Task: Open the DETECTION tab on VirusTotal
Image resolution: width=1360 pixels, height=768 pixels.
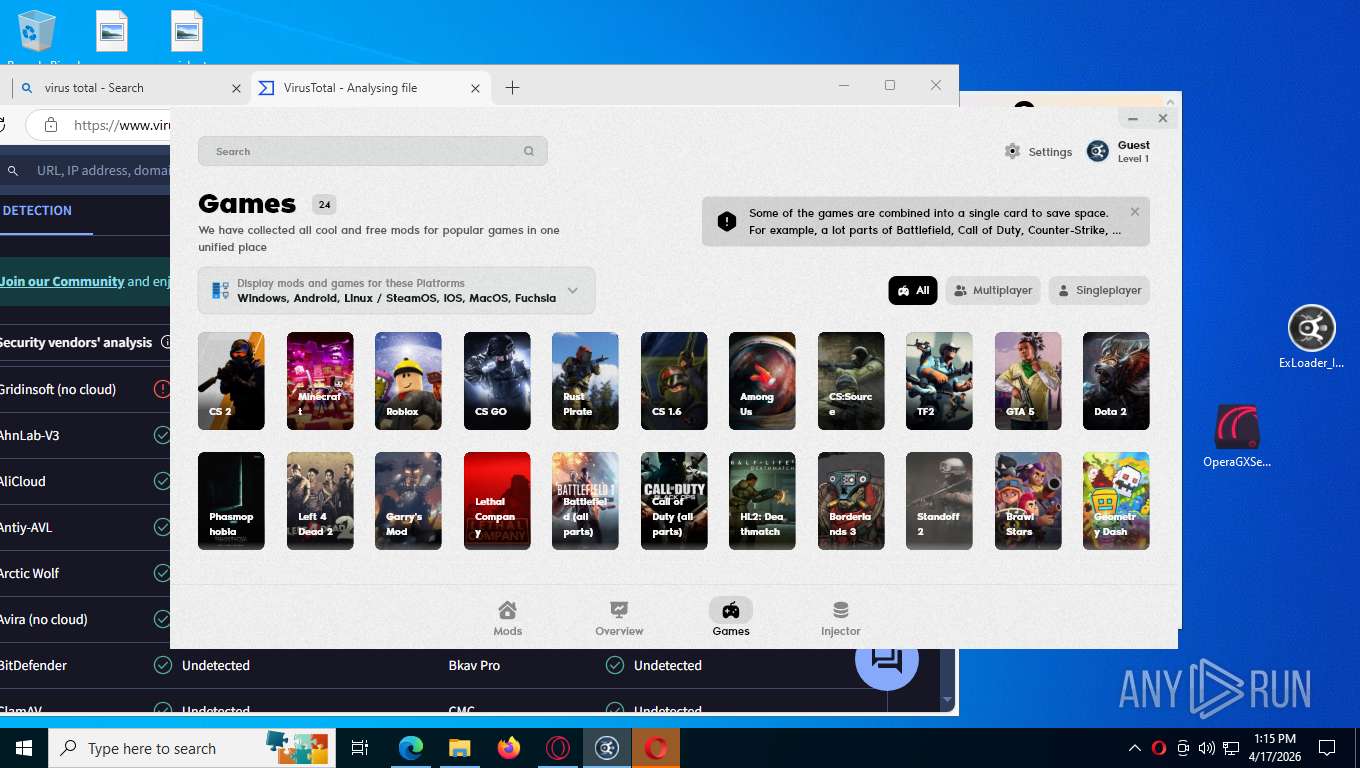Action: click(x=37, y=211)
